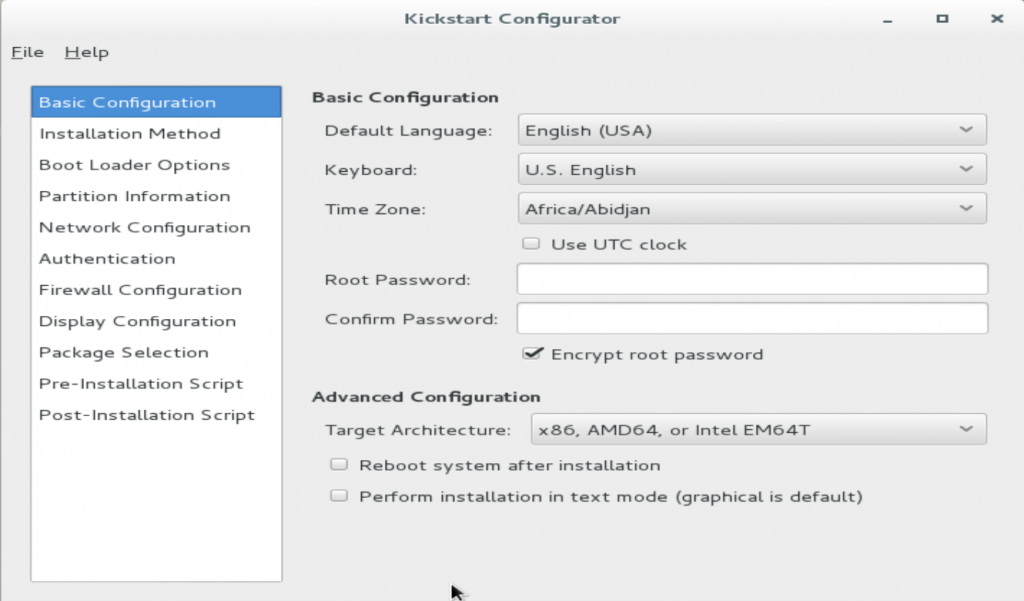Go to Installation Method section
This screenshot has height=601, width=1024.
(x=156, y=133)
